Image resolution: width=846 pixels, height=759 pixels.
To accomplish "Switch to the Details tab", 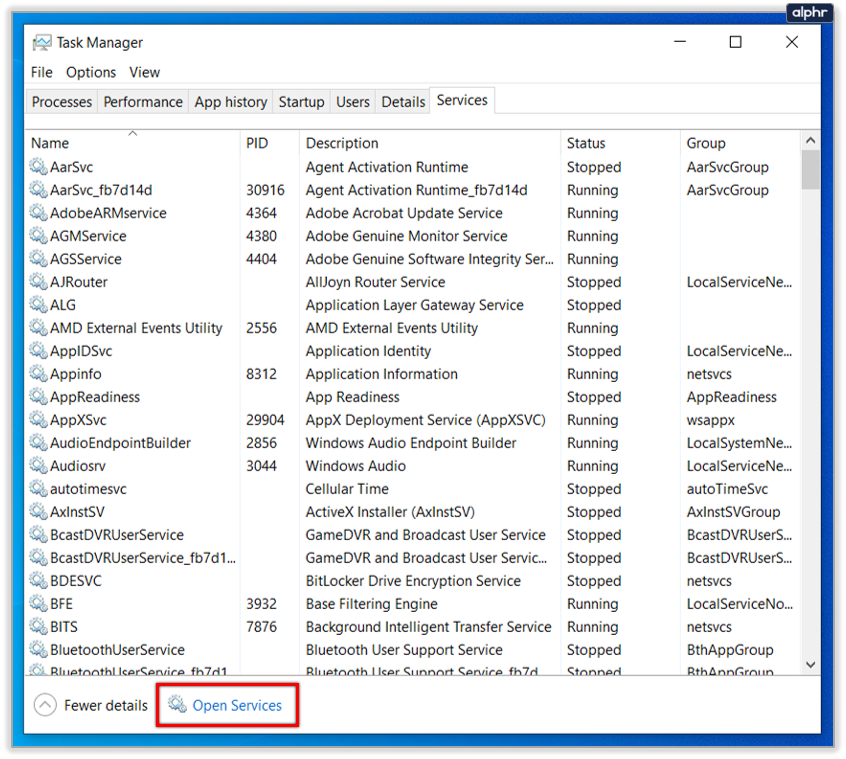I will [403, 101].
